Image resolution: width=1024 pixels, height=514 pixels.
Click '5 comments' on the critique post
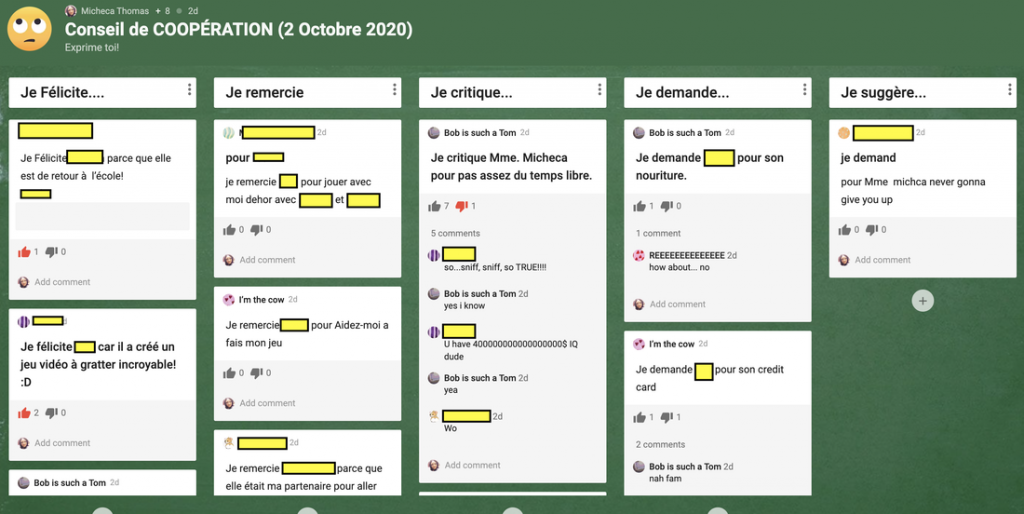(455, 233)
